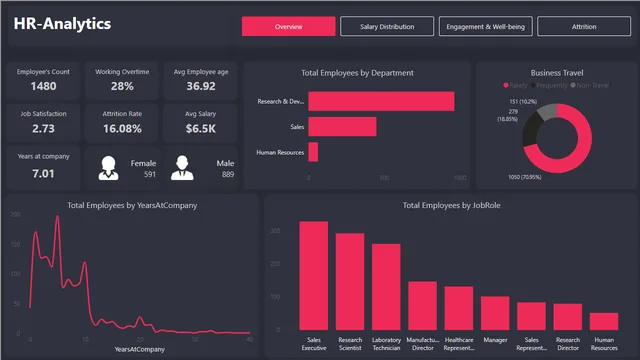Image resolution: width=640 pixels, height=360 pixels.
Task: Select the Rarely legend marker
Action: [x=506, y=85]
